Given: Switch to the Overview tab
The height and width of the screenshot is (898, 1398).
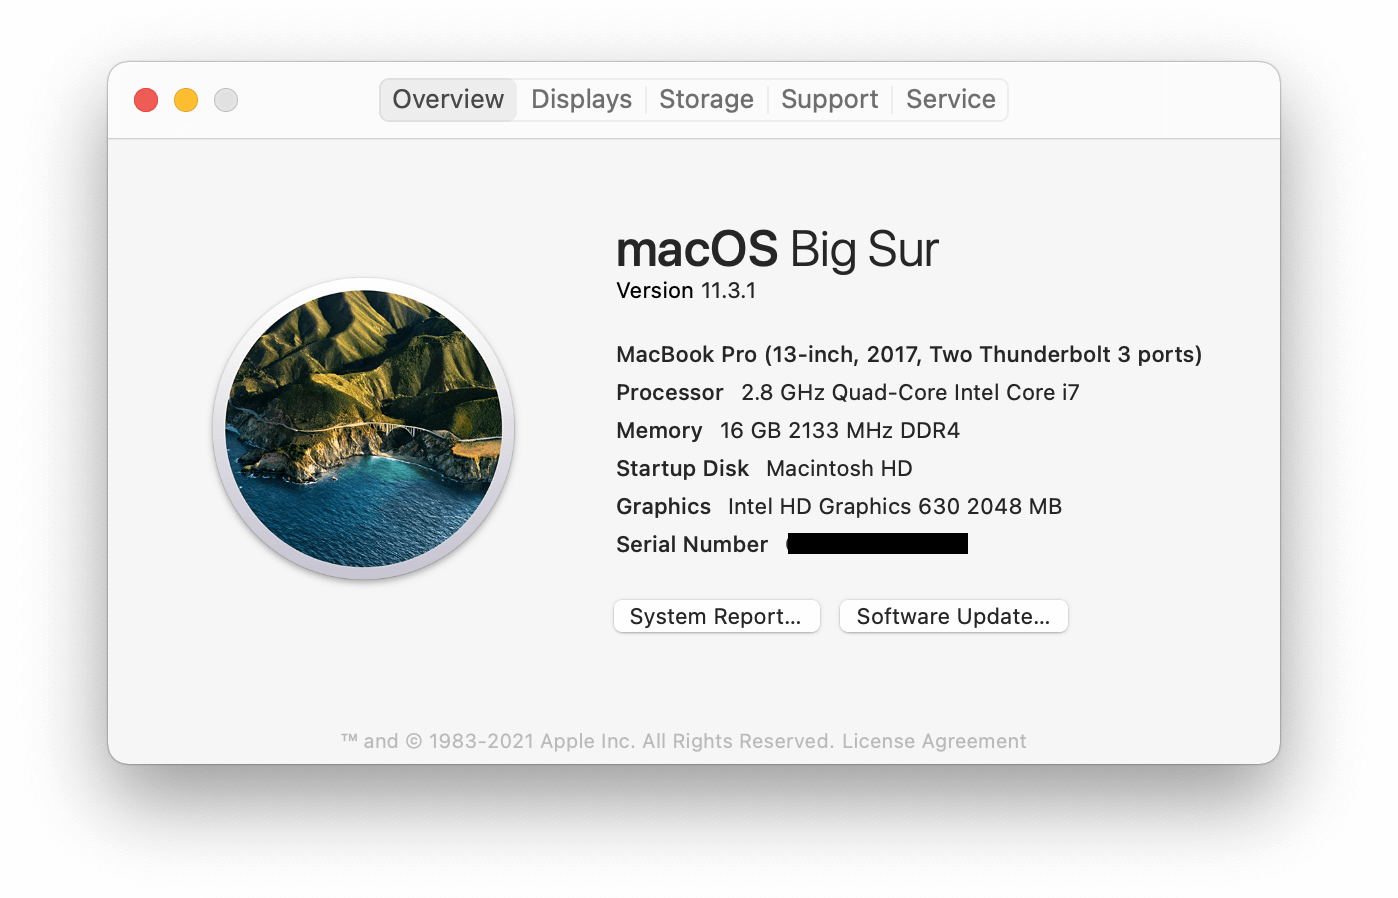Looking at the screenshot, I should (448, 100).
